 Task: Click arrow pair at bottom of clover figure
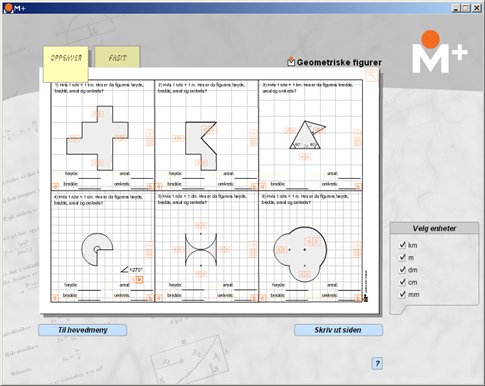point(305,274)
